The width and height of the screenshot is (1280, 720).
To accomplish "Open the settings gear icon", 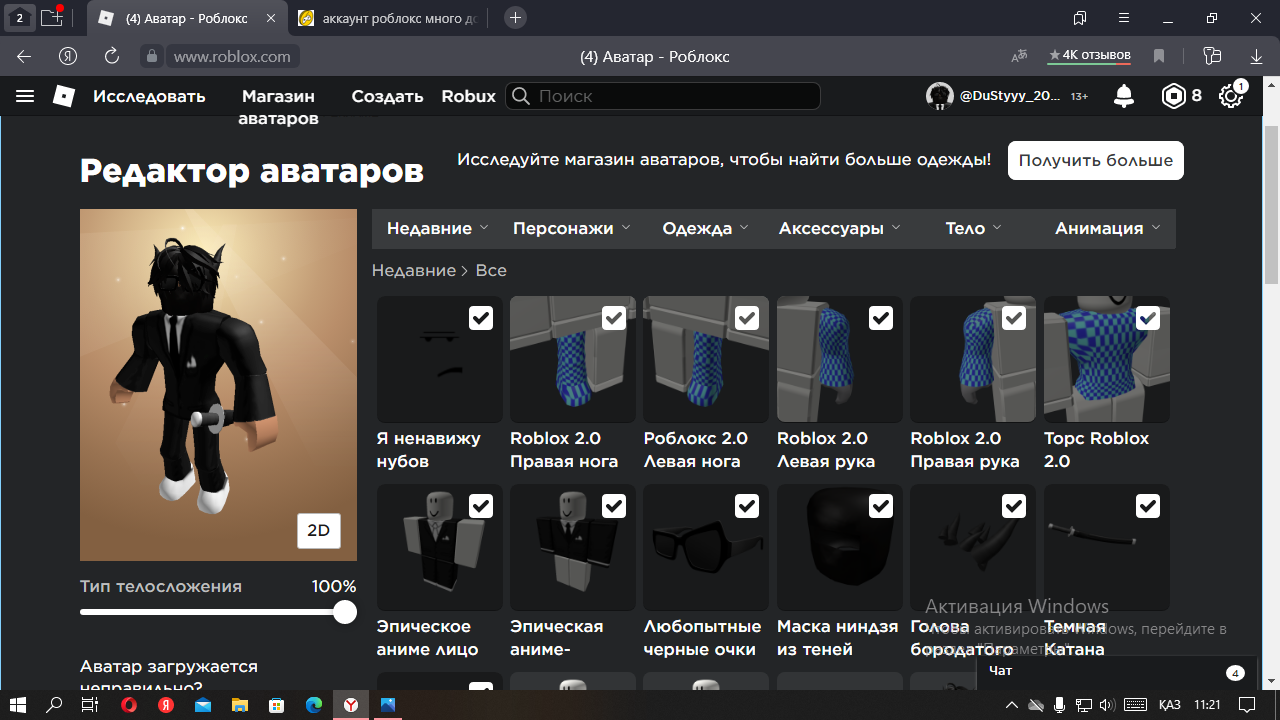I will tap(1230, 96).
